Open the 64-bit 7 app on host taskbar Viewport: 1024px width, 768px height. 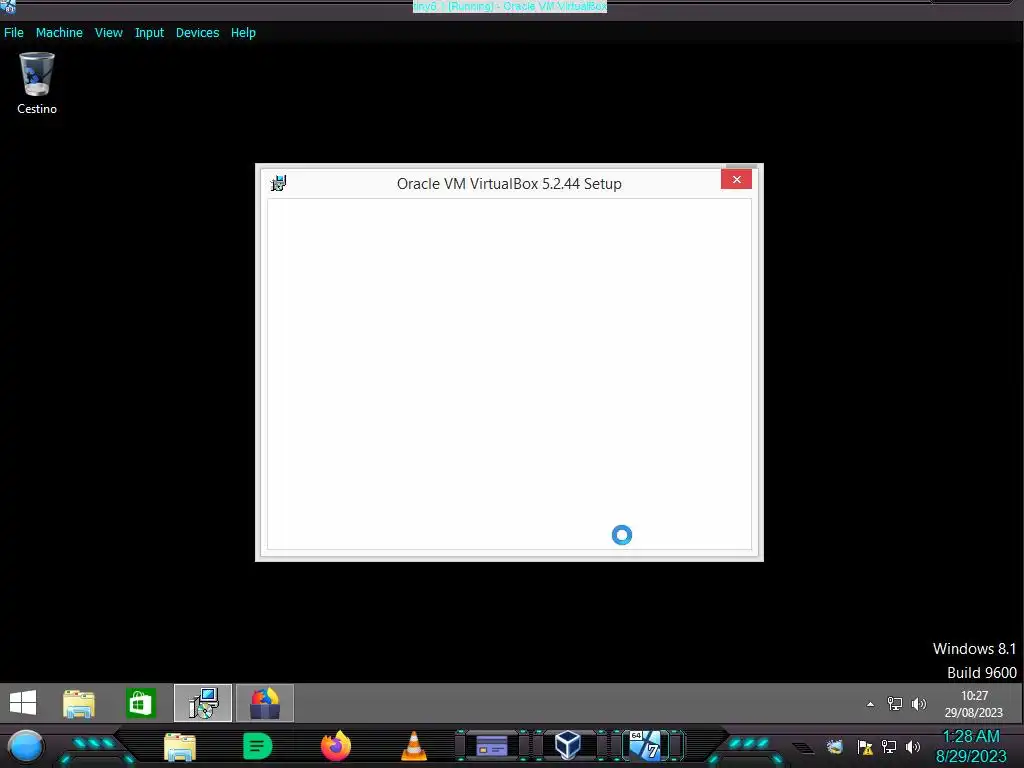645,745
